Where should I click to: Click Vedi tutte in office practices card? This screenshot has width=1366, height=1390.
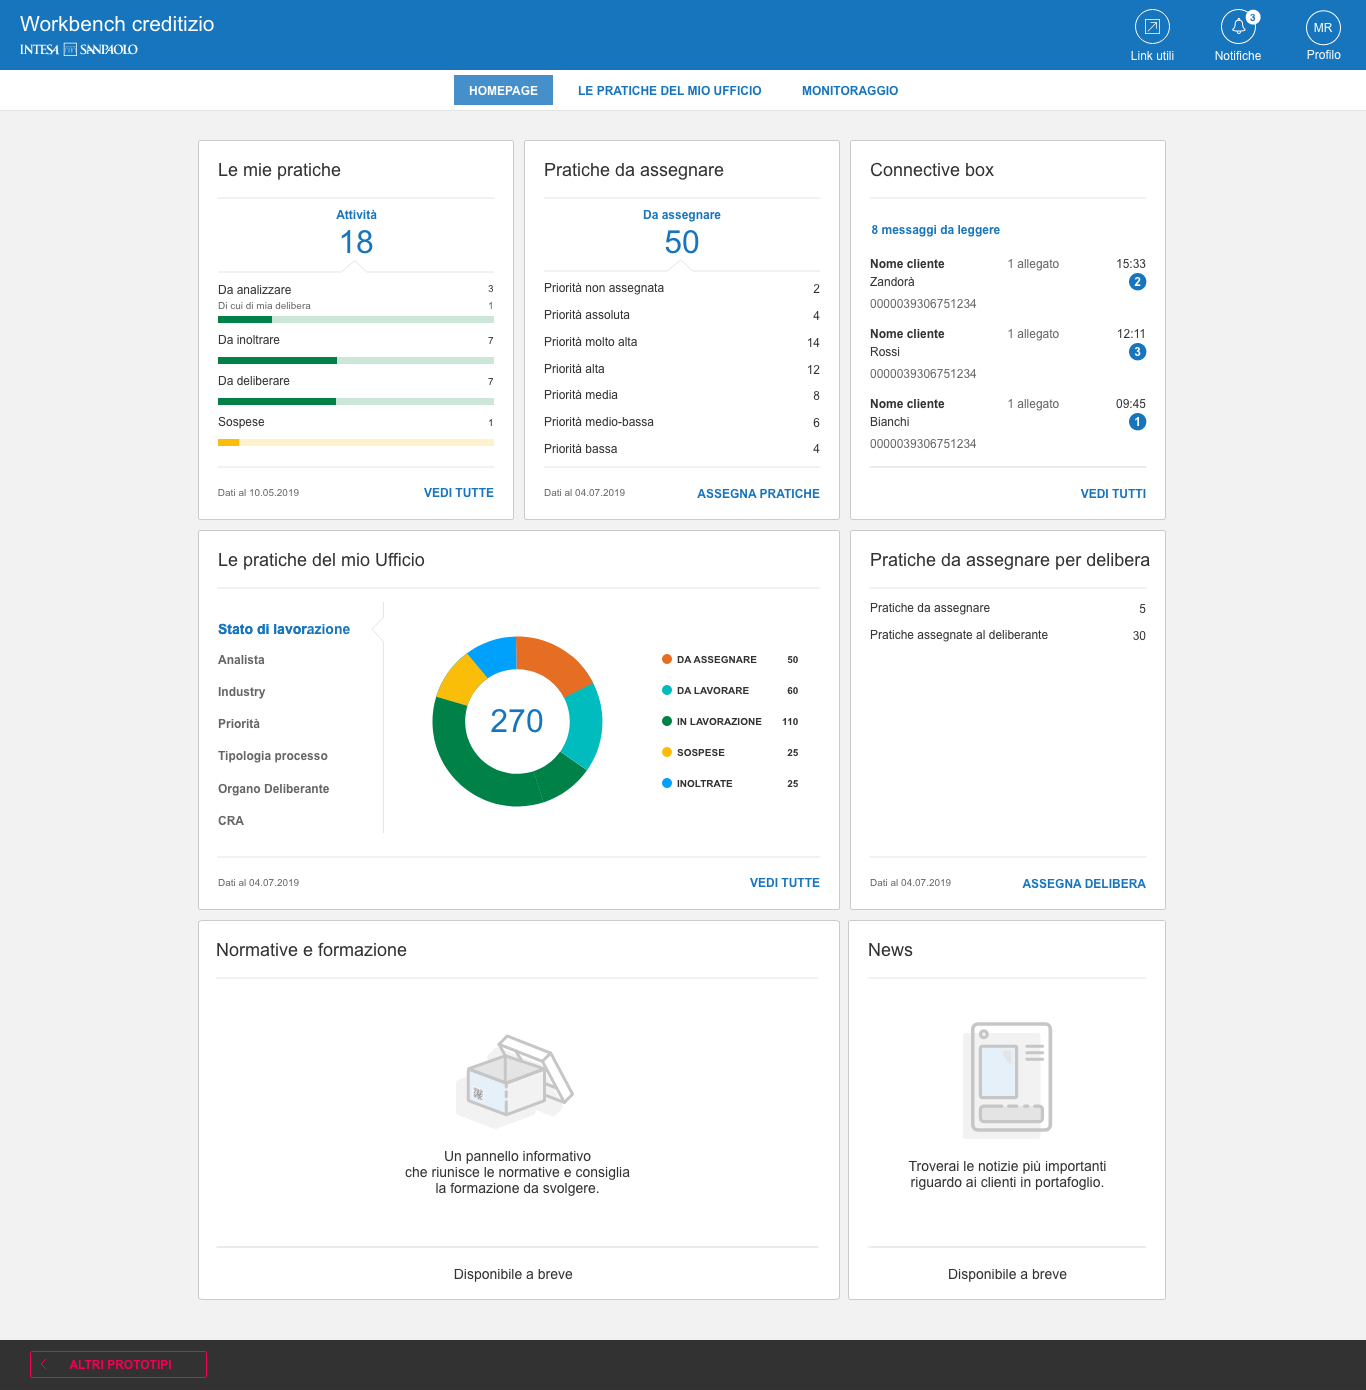click(x=785, y=883)
